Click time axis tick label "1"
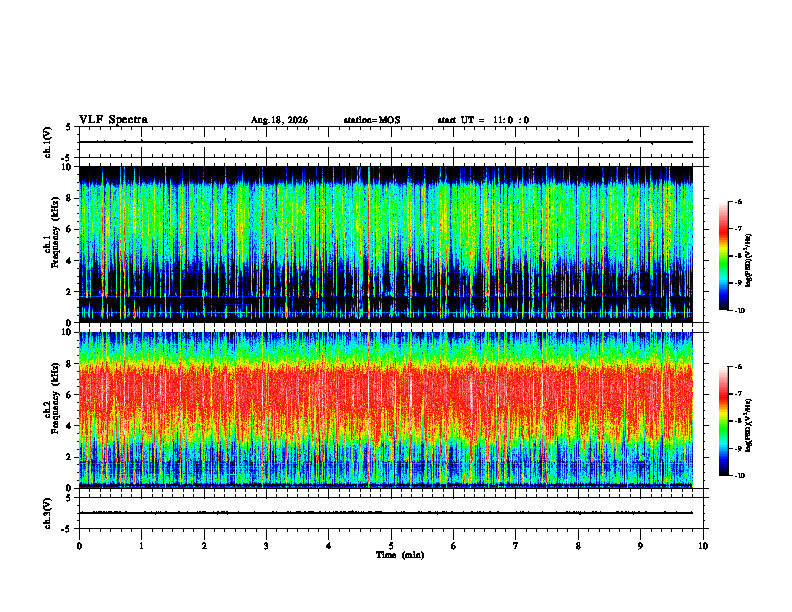 pyautogui.click(x=142, y=546)
